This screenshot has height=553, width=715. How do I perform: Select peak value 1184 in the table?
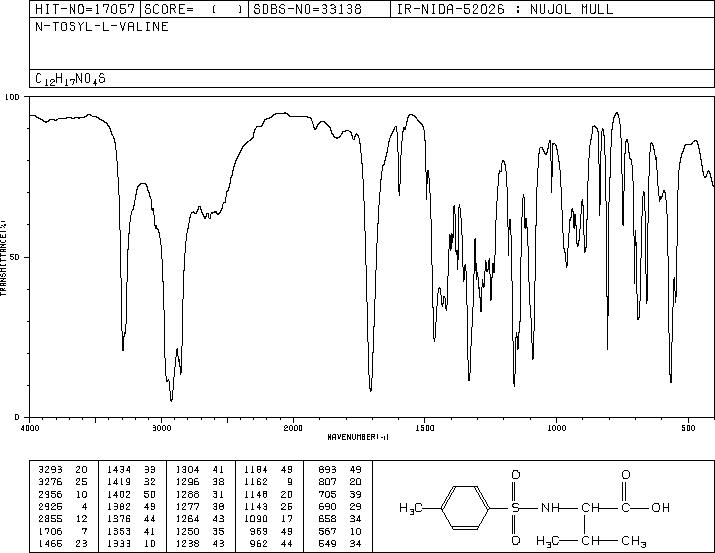tap(256, 470)
